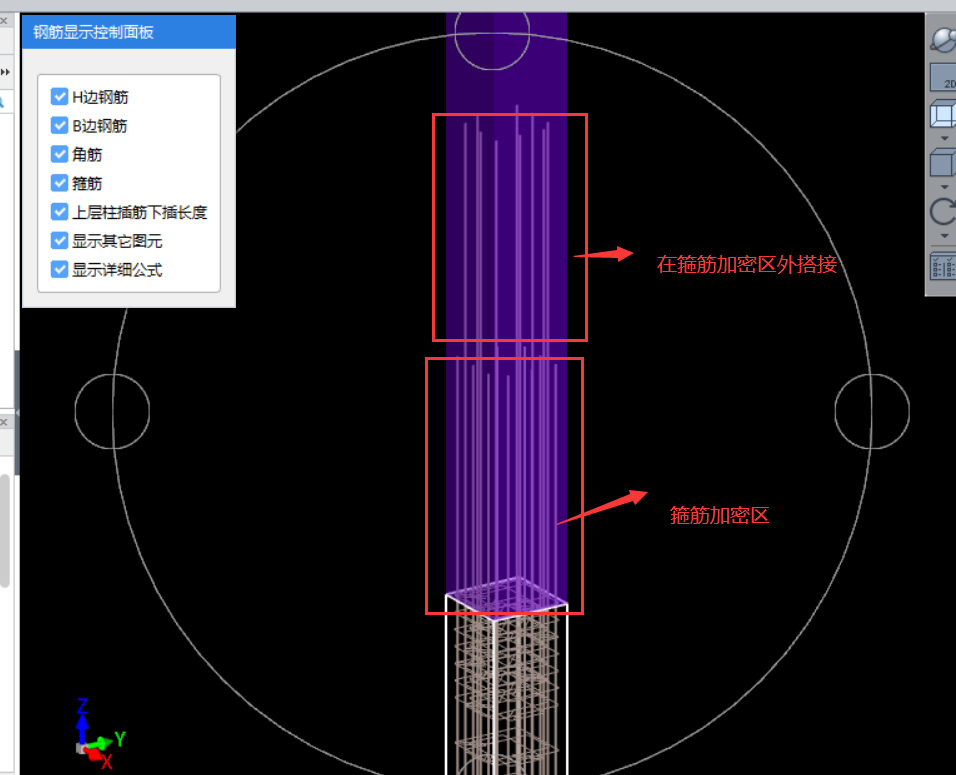Click the orbit view sphere icon
The width and height of the screenshot is (956, 775).
click(943, 39)
